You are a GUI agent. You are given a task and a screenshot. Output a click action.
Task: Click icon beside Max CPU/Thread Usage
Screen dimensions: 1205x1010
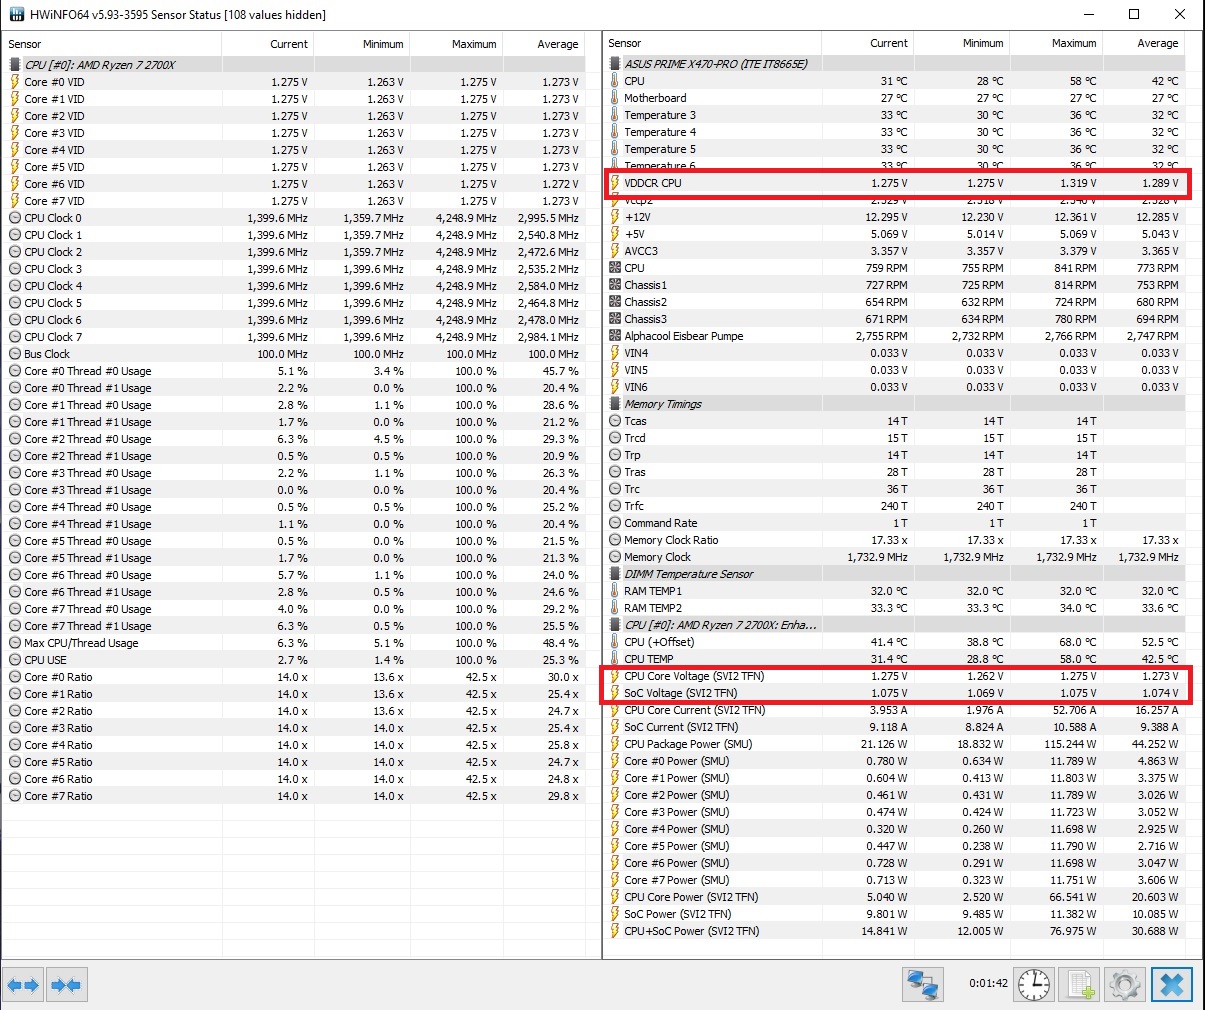[x=15, y=643]
